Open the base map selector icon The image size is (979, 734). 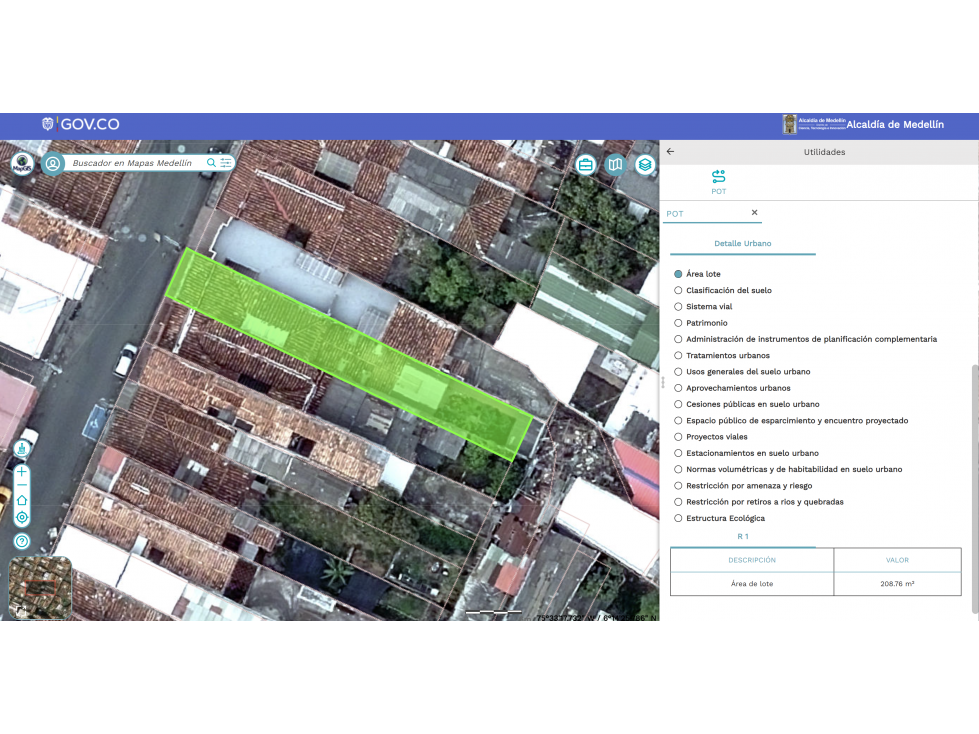coord(615,165)
